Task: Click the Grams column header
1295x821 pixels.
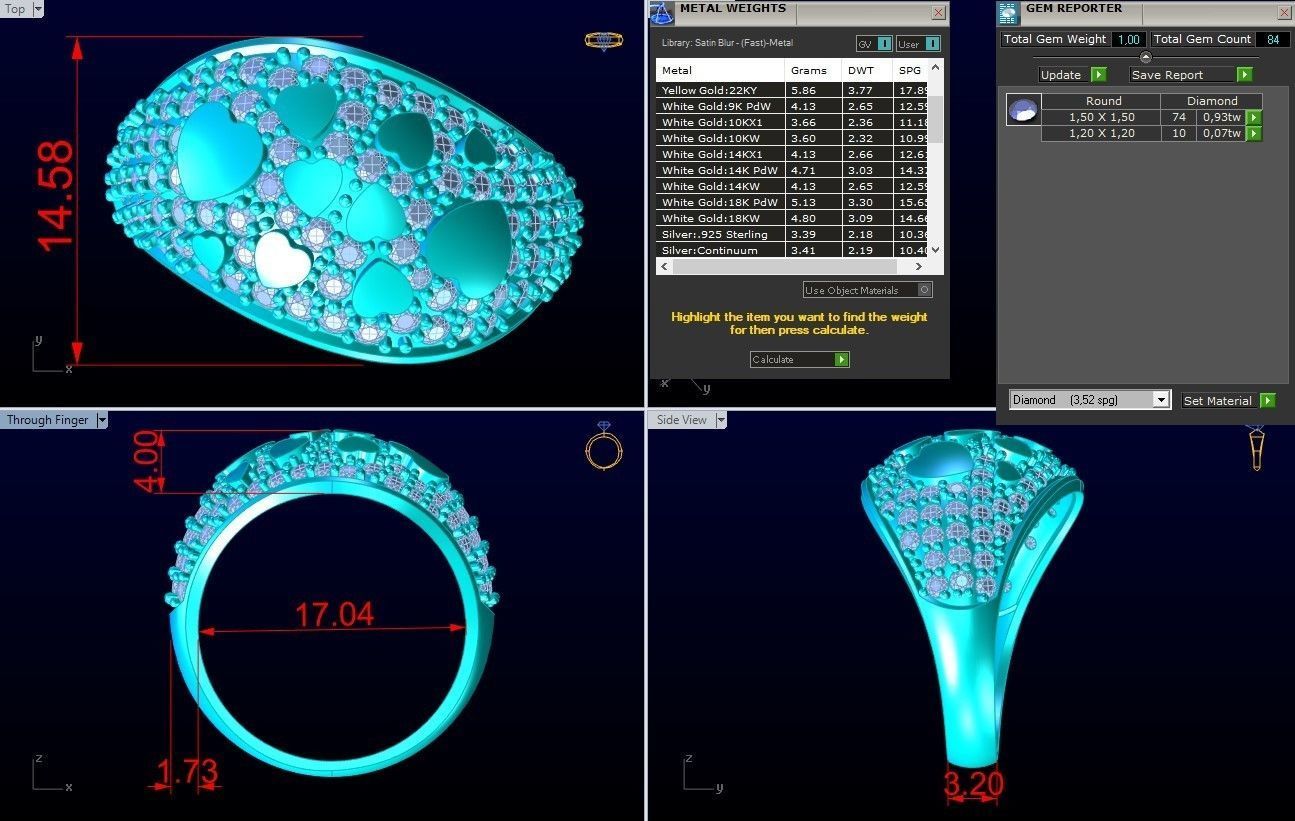Action: [813, 70]
